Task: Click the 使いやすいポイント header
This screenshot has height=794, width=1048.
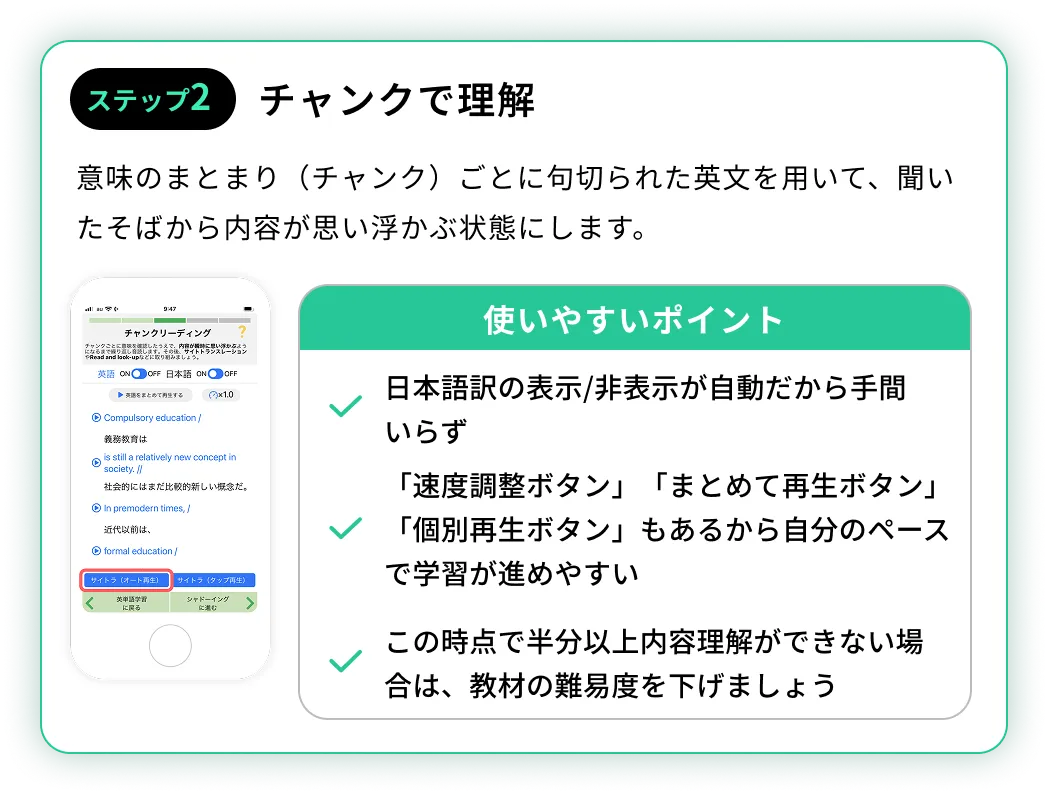Action: coord(634,319)
